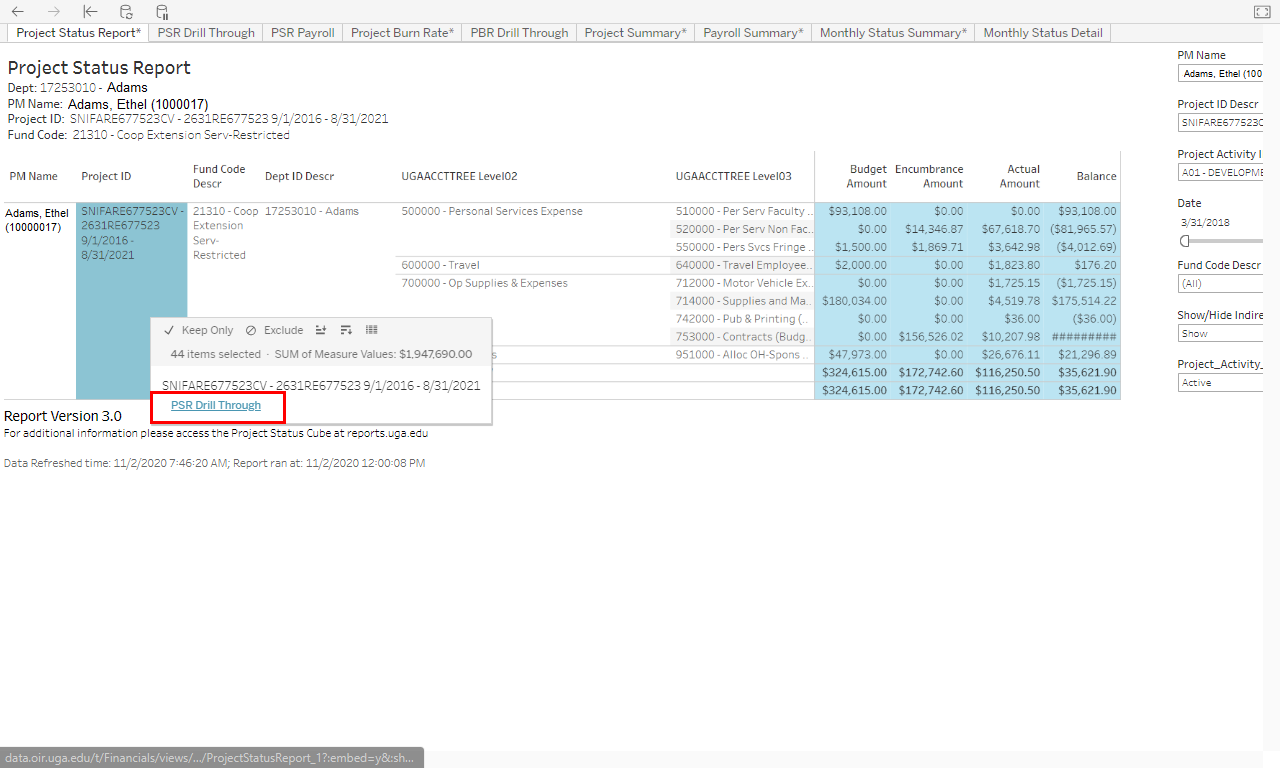Click the 742000 - Pub & Printing row

744,319
